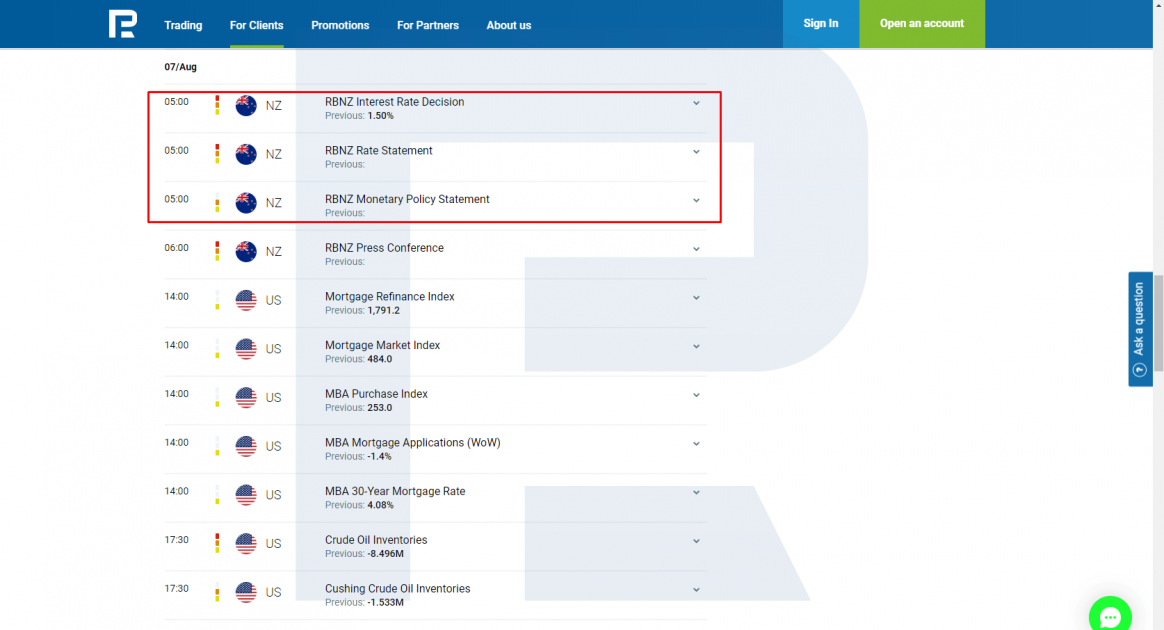Click volatility indicator for Mortgage Refinance Index
Viewport: 1164px width, 630px height.
point(218,300)
